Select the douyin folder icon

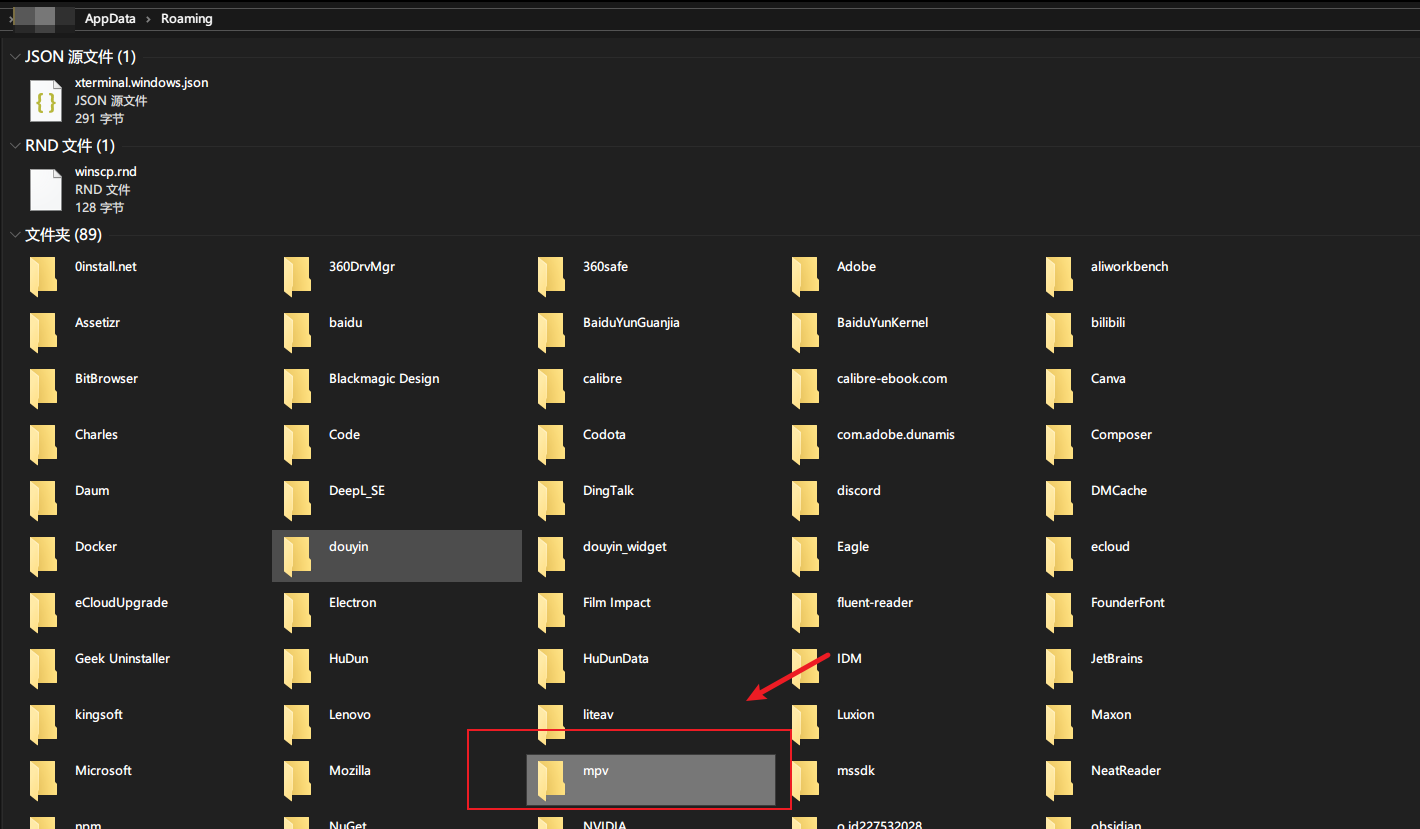[297, 557]
